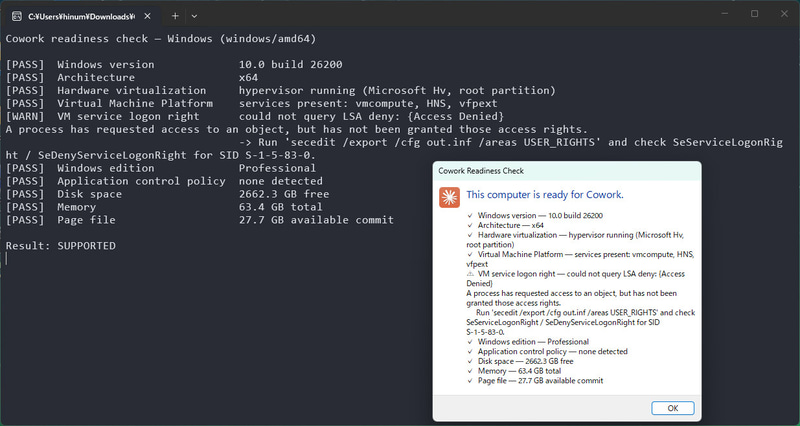Image resolution: width=800 pixels, height=426 pixels.
Task: Click terminal line '[PASS] Architecture'
Action: tap(132, 78)
